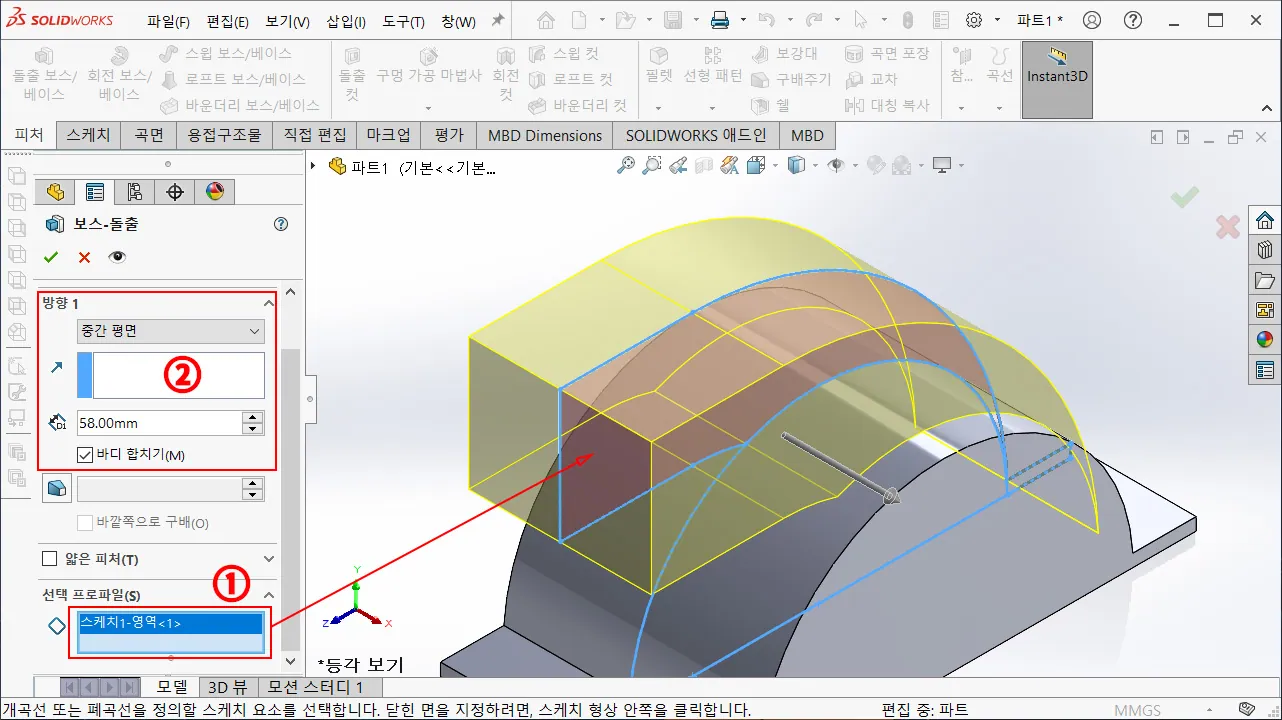The height and width of the screenshot is (720, 1282).
Task: Switch to the 곡면 tab
Action: tap(149, 135)
